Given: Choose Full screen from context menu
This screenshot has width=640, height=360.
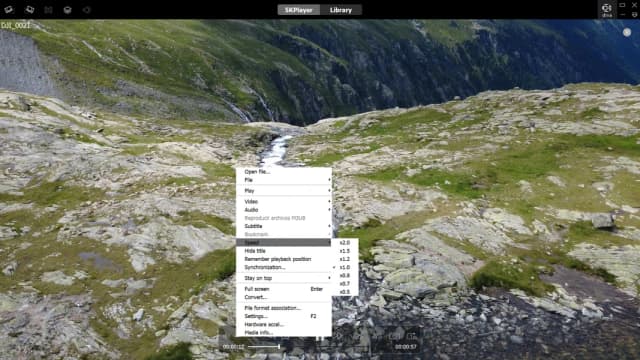Looking at the screenshot, I should click(x=284, y=289).
